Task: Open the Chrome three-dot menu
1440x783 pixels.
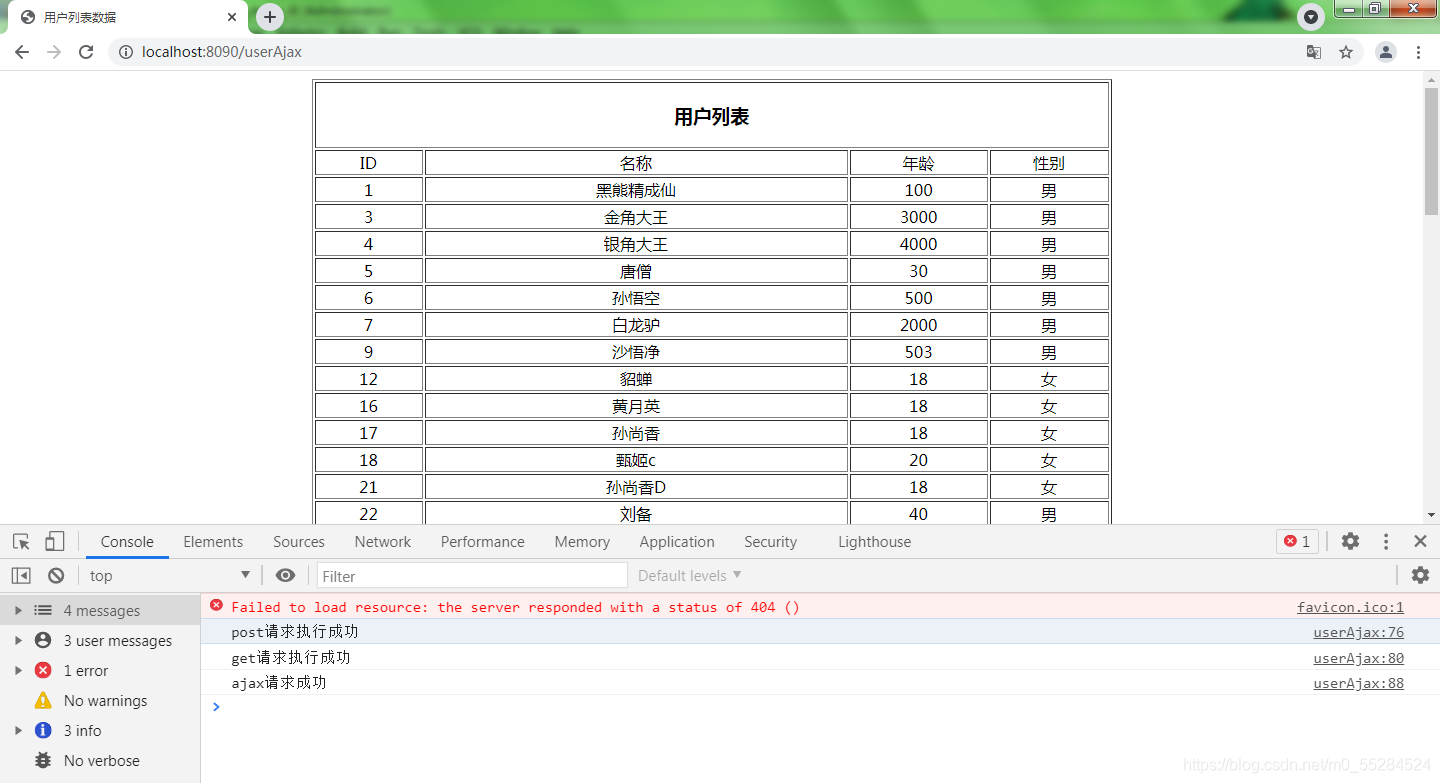Action: 1419,52
